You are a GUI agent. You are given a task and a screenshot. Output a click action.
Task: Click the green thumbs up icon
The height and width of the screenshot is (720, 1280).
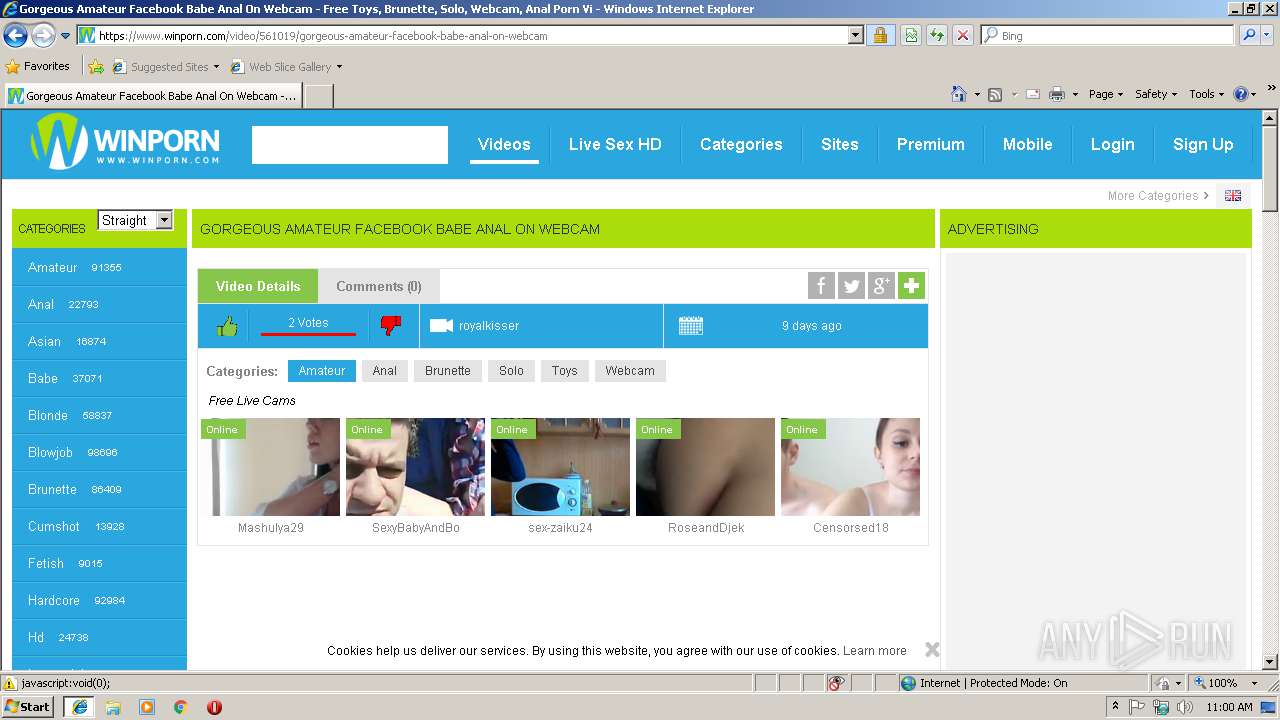[x=227, y=326]
